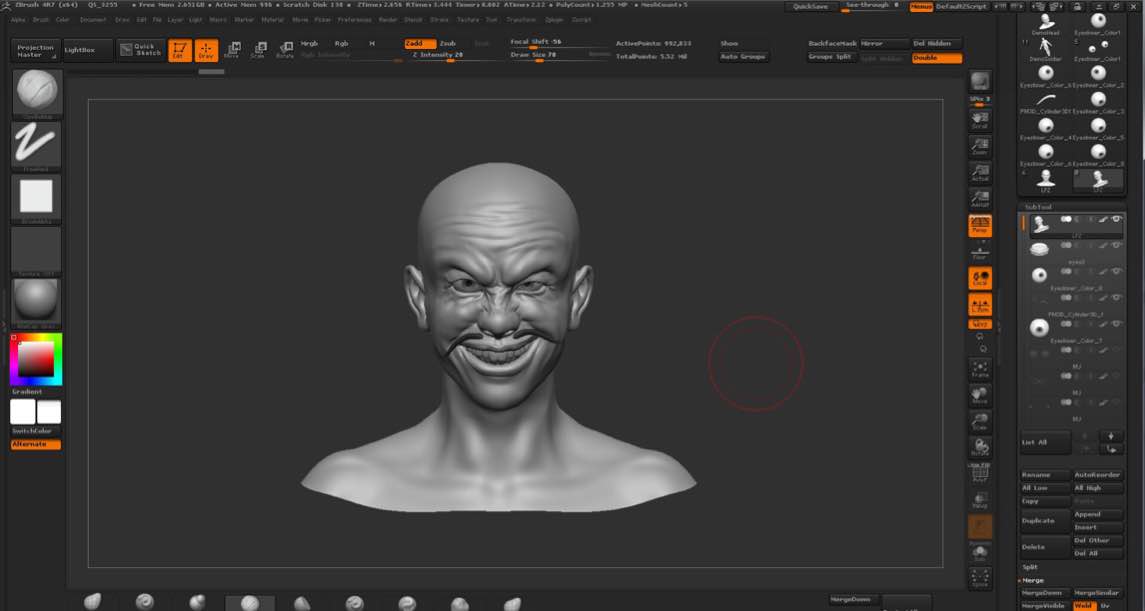Click the Scroll canvas icon on right shelf
Image resolution: width=1145 pixels, height=611 pixels.
980,120
